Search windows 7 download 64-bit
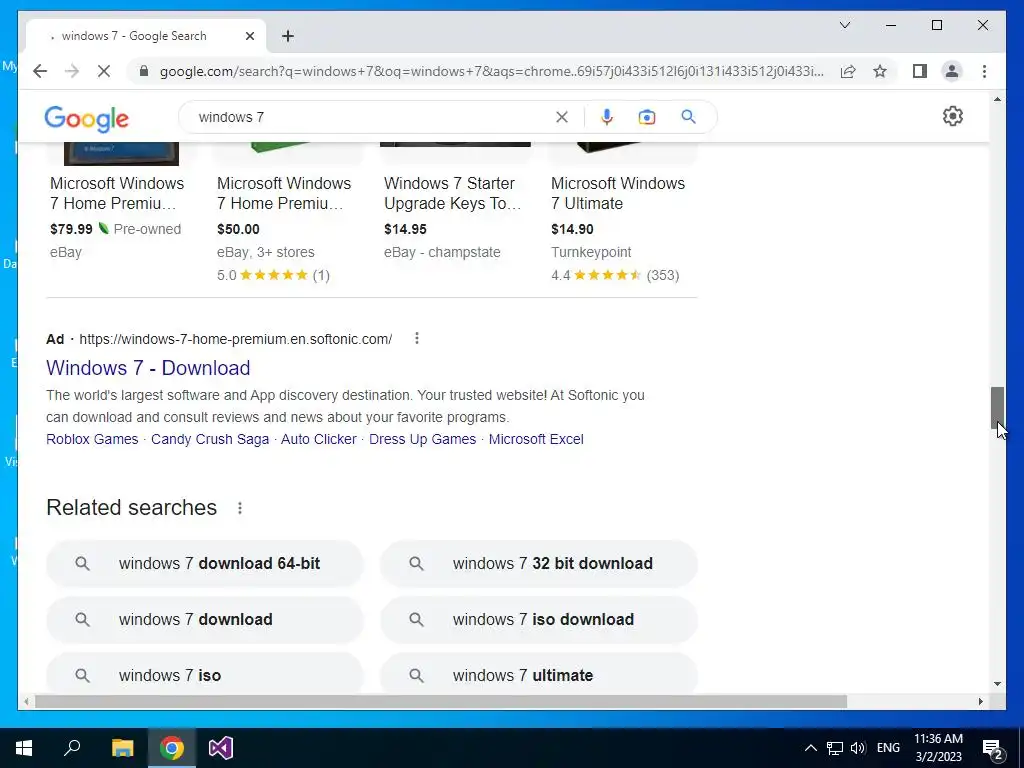Image resolution: width=1024 pixels, height=768 pixels. tap(204, 564)
